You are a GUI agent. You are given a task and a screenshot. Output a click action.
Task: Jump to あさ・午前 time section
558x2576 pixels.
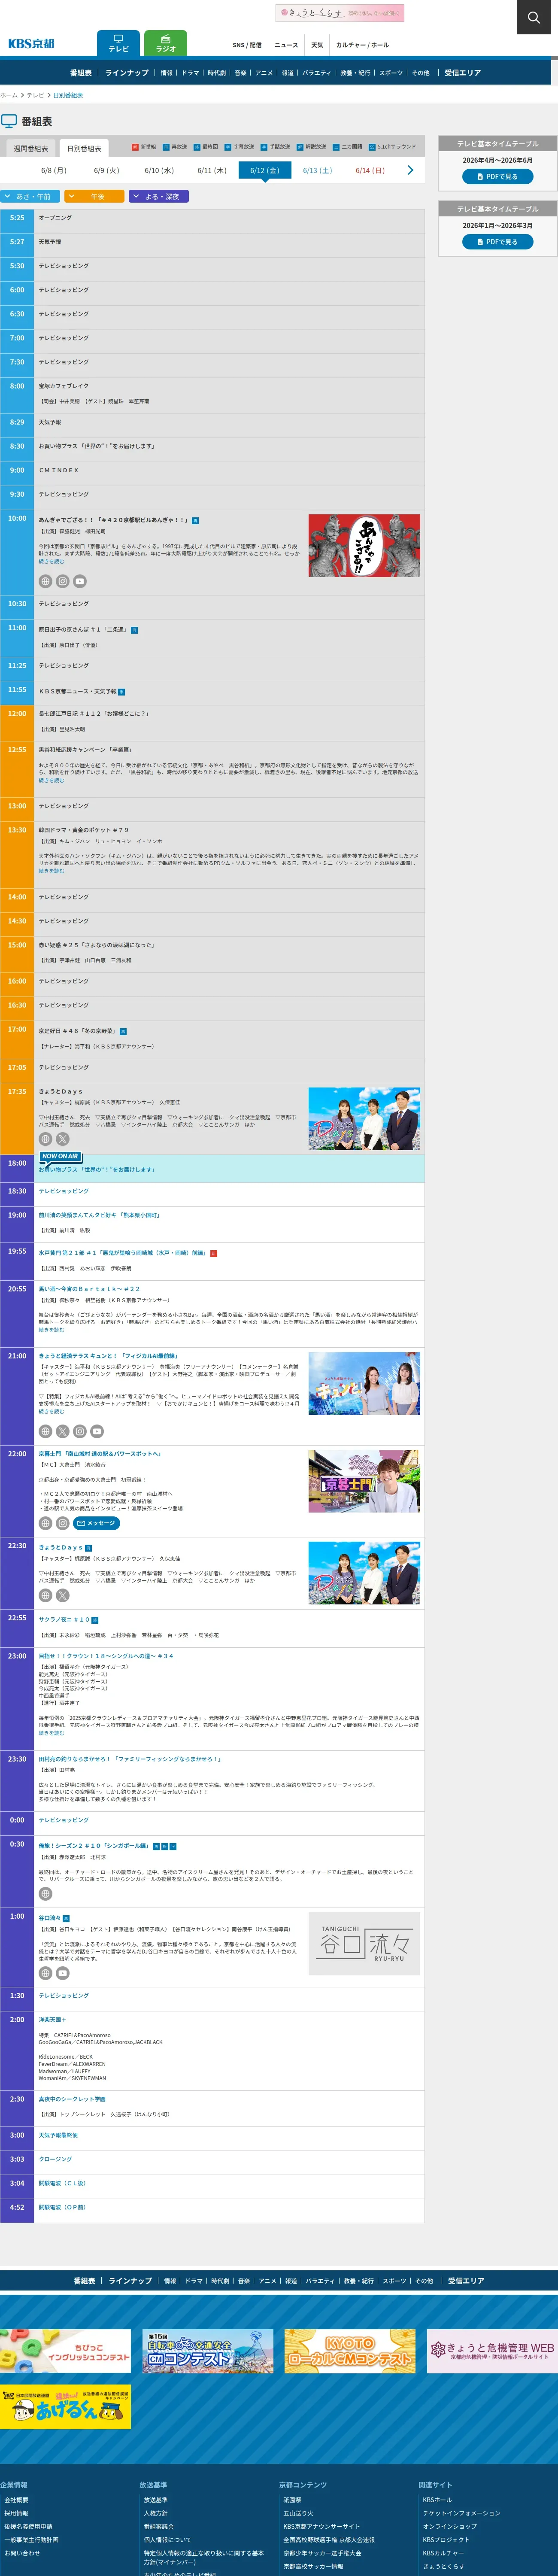pyautogui.click(x=30, y=196)
